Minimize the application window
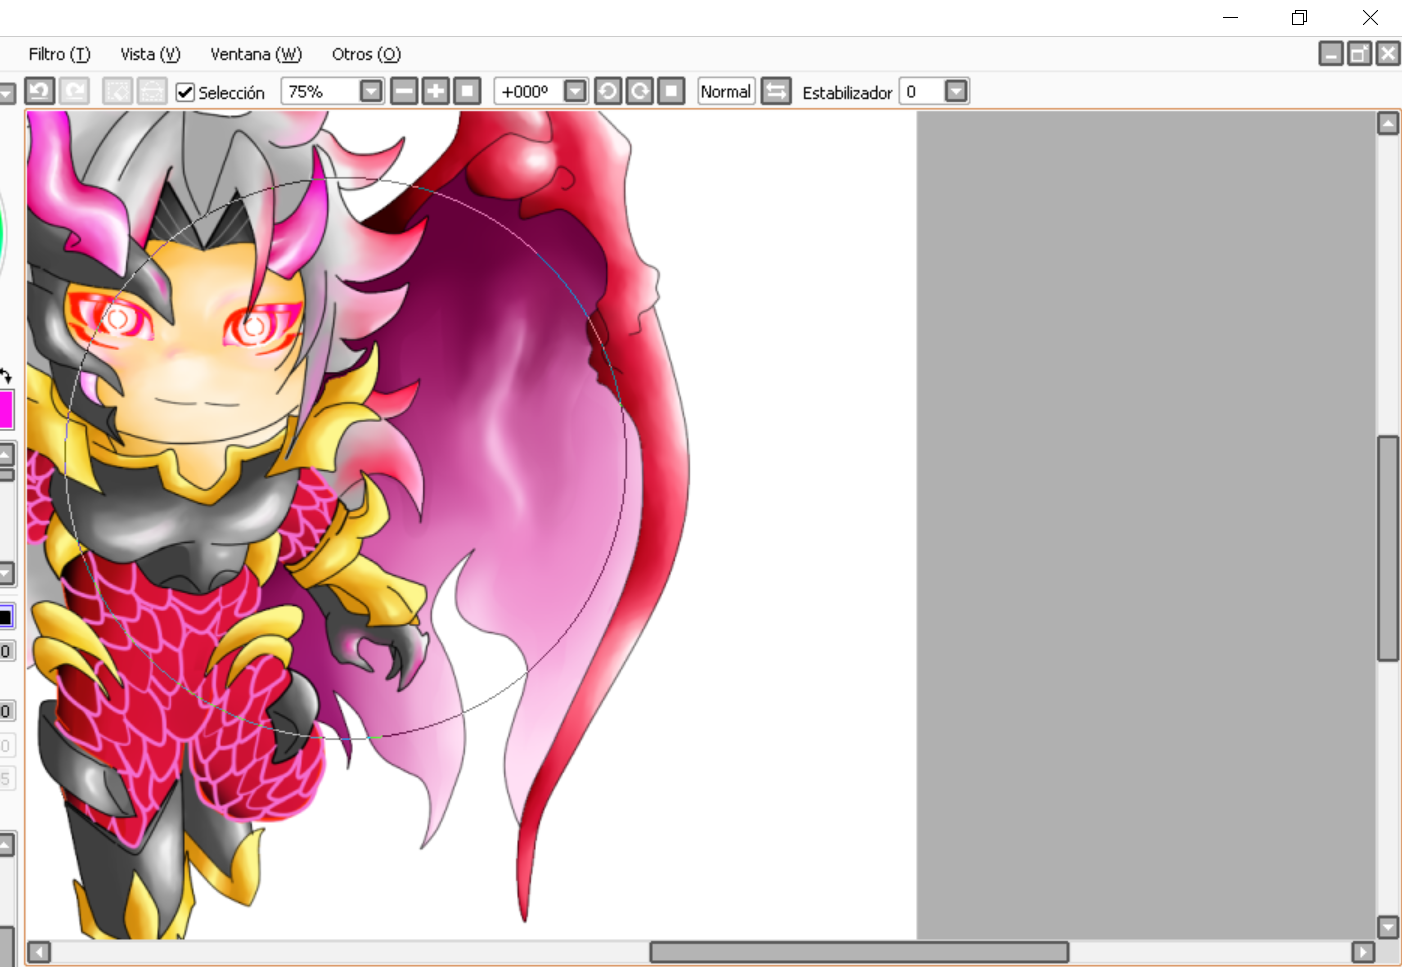 pos(1231,17)
